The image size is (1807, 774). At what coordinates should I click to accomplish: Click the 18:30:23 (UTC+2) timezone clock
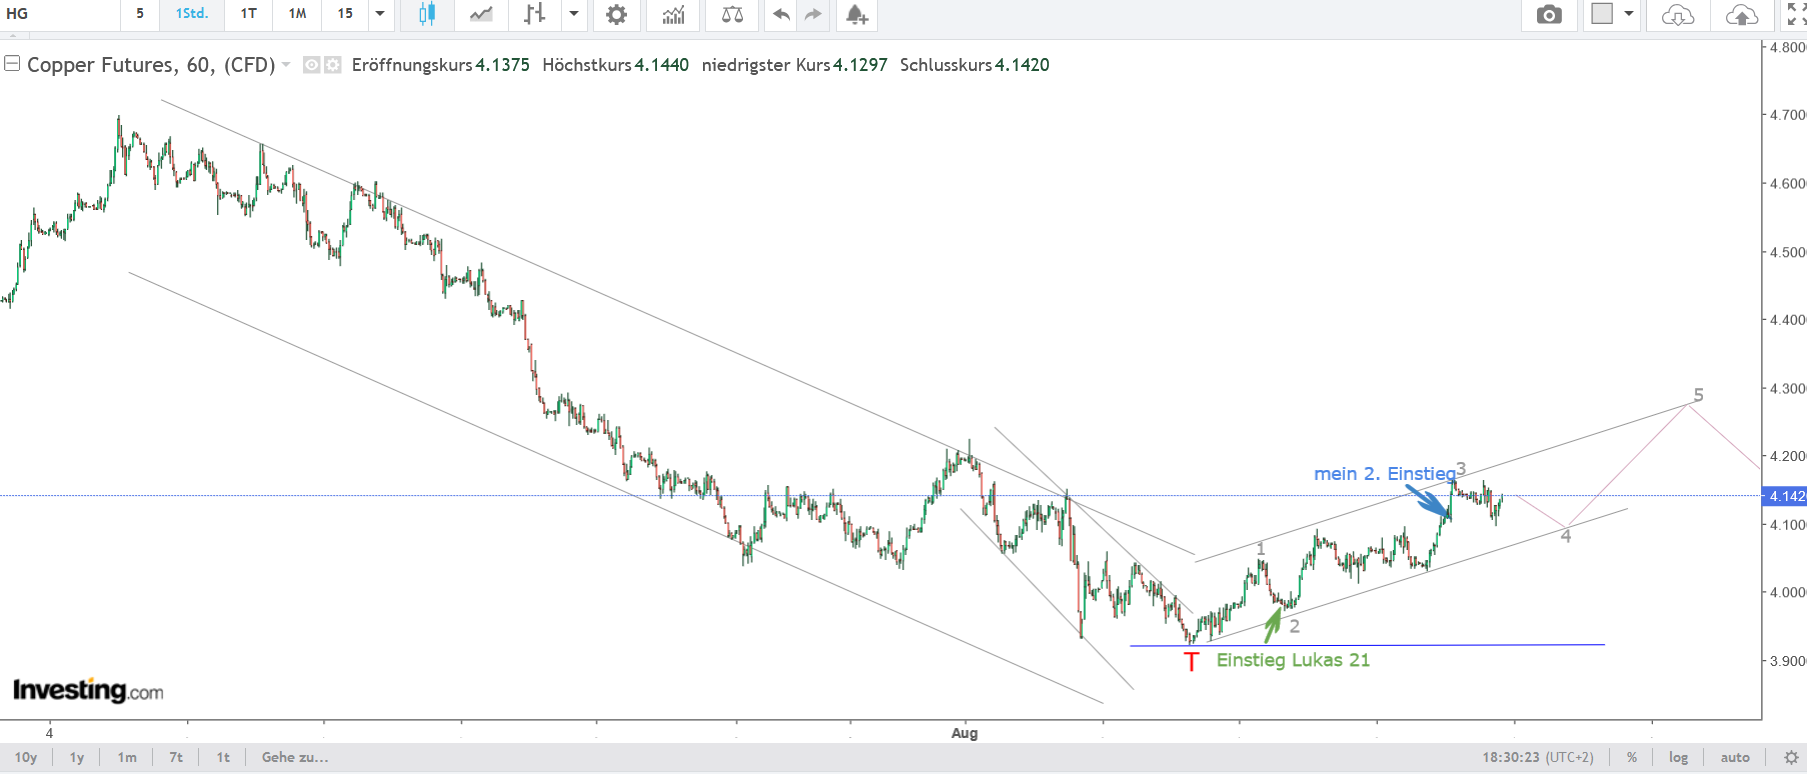[x=1538, y=757]
